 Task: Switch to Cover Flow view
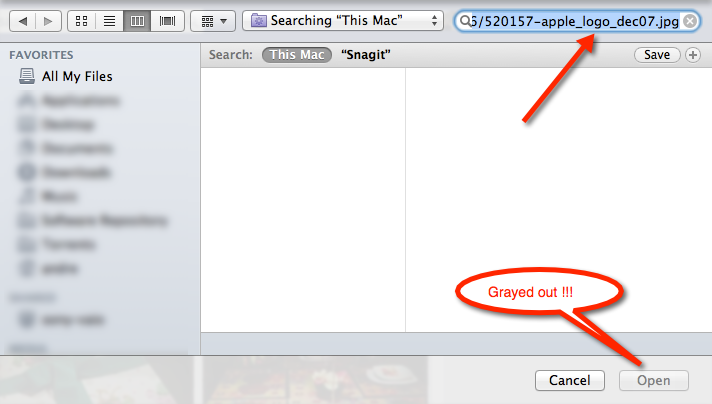(168, 21)
